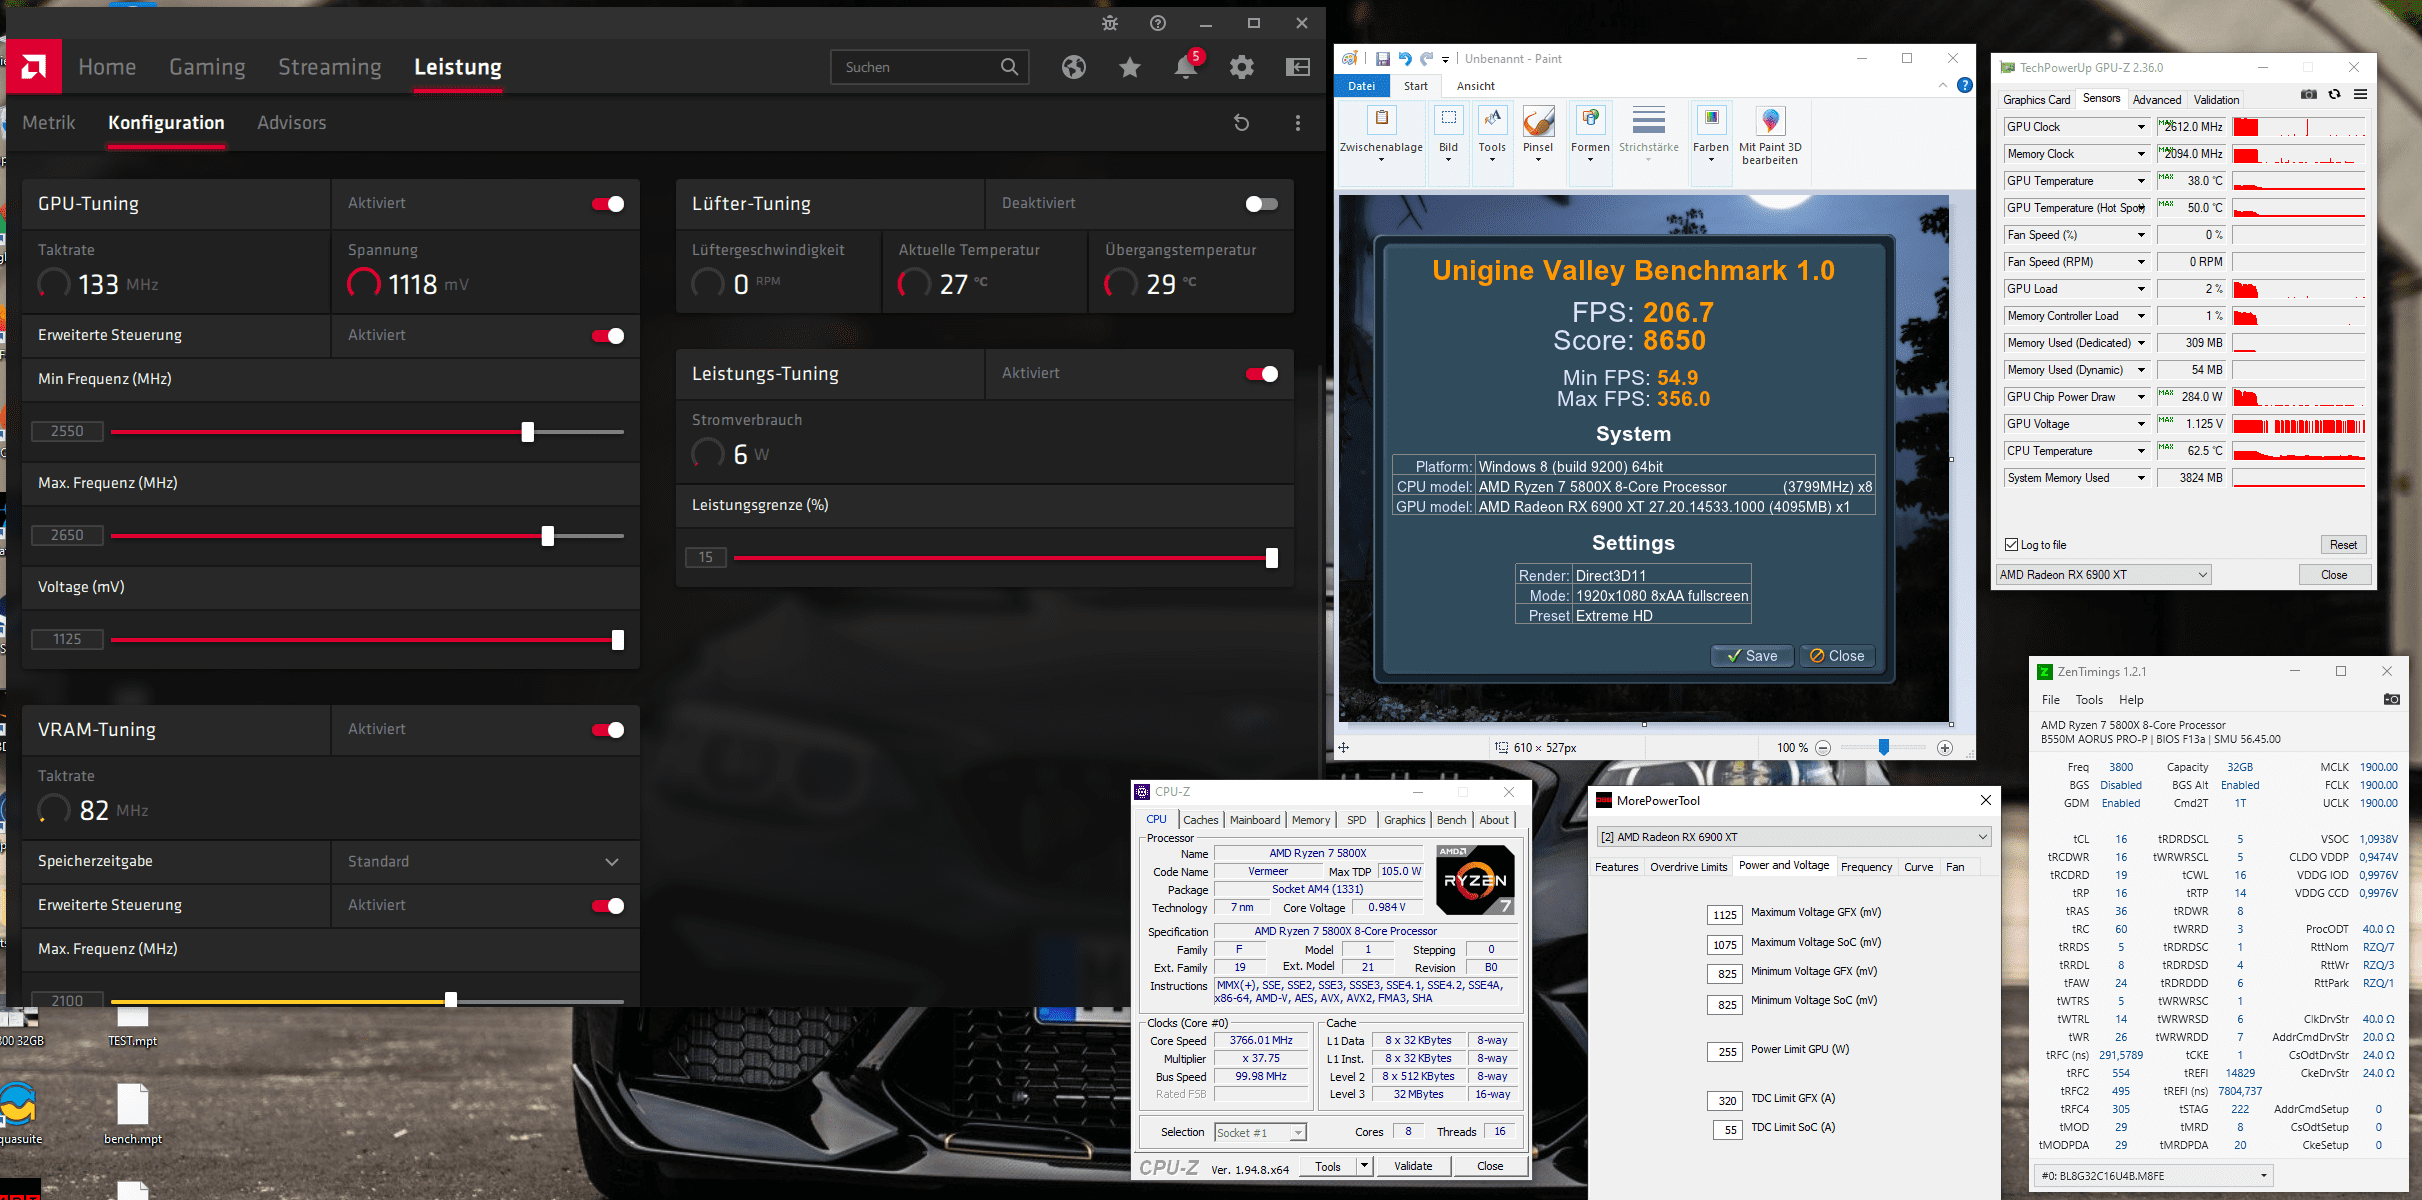Viewport: 2422px width, 1200px height.
Task: Select the Pinsel brush tool
Action: click(1538, 135)
